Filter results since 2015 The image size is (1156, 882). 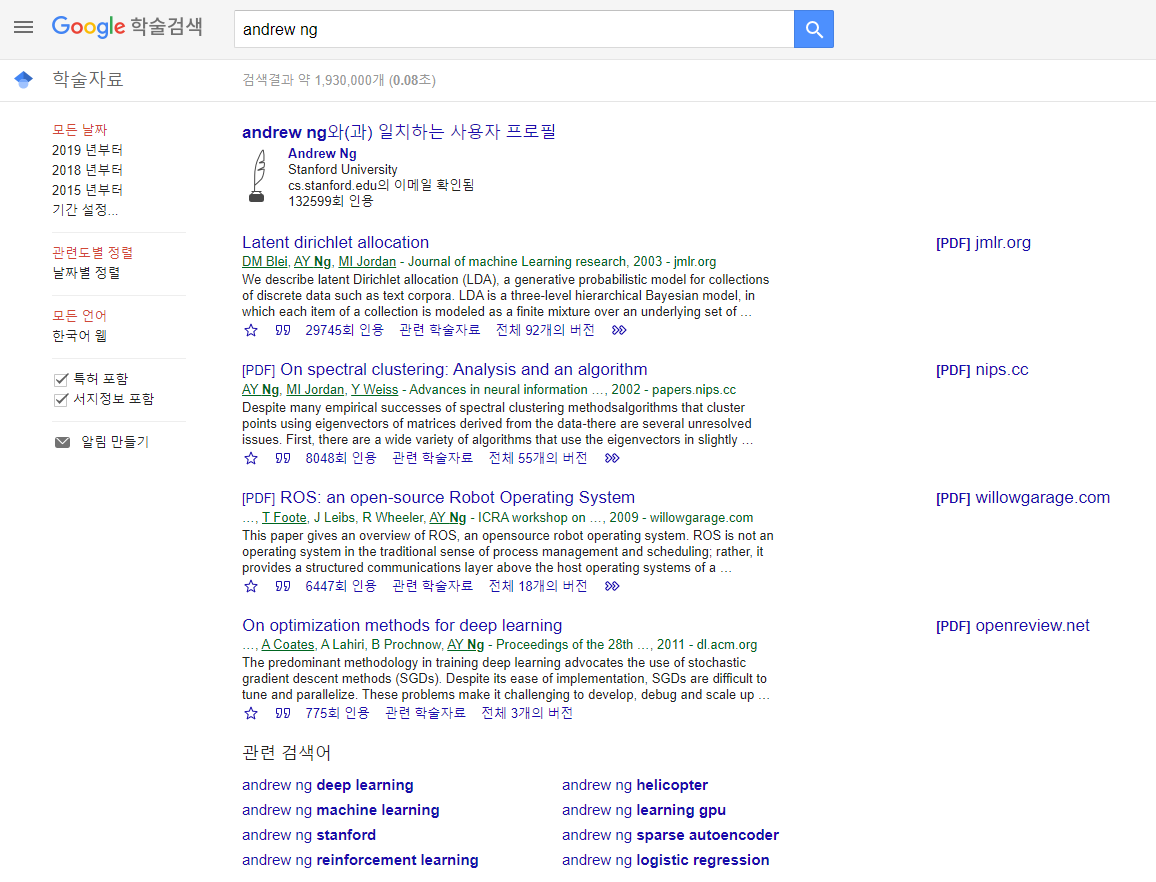(87, 190)
